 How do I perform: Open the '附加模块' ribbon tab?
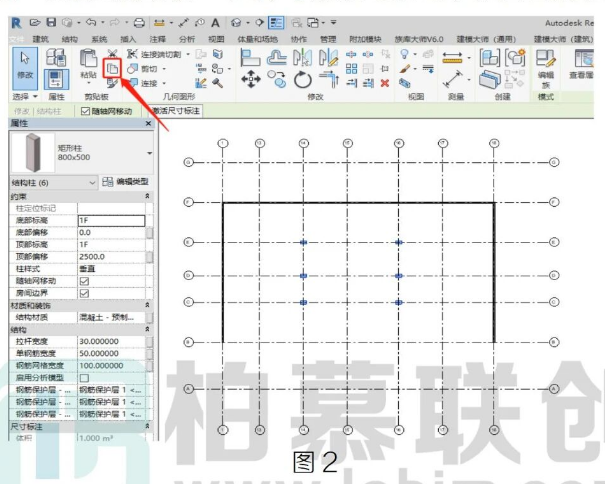tap(365, 39)
